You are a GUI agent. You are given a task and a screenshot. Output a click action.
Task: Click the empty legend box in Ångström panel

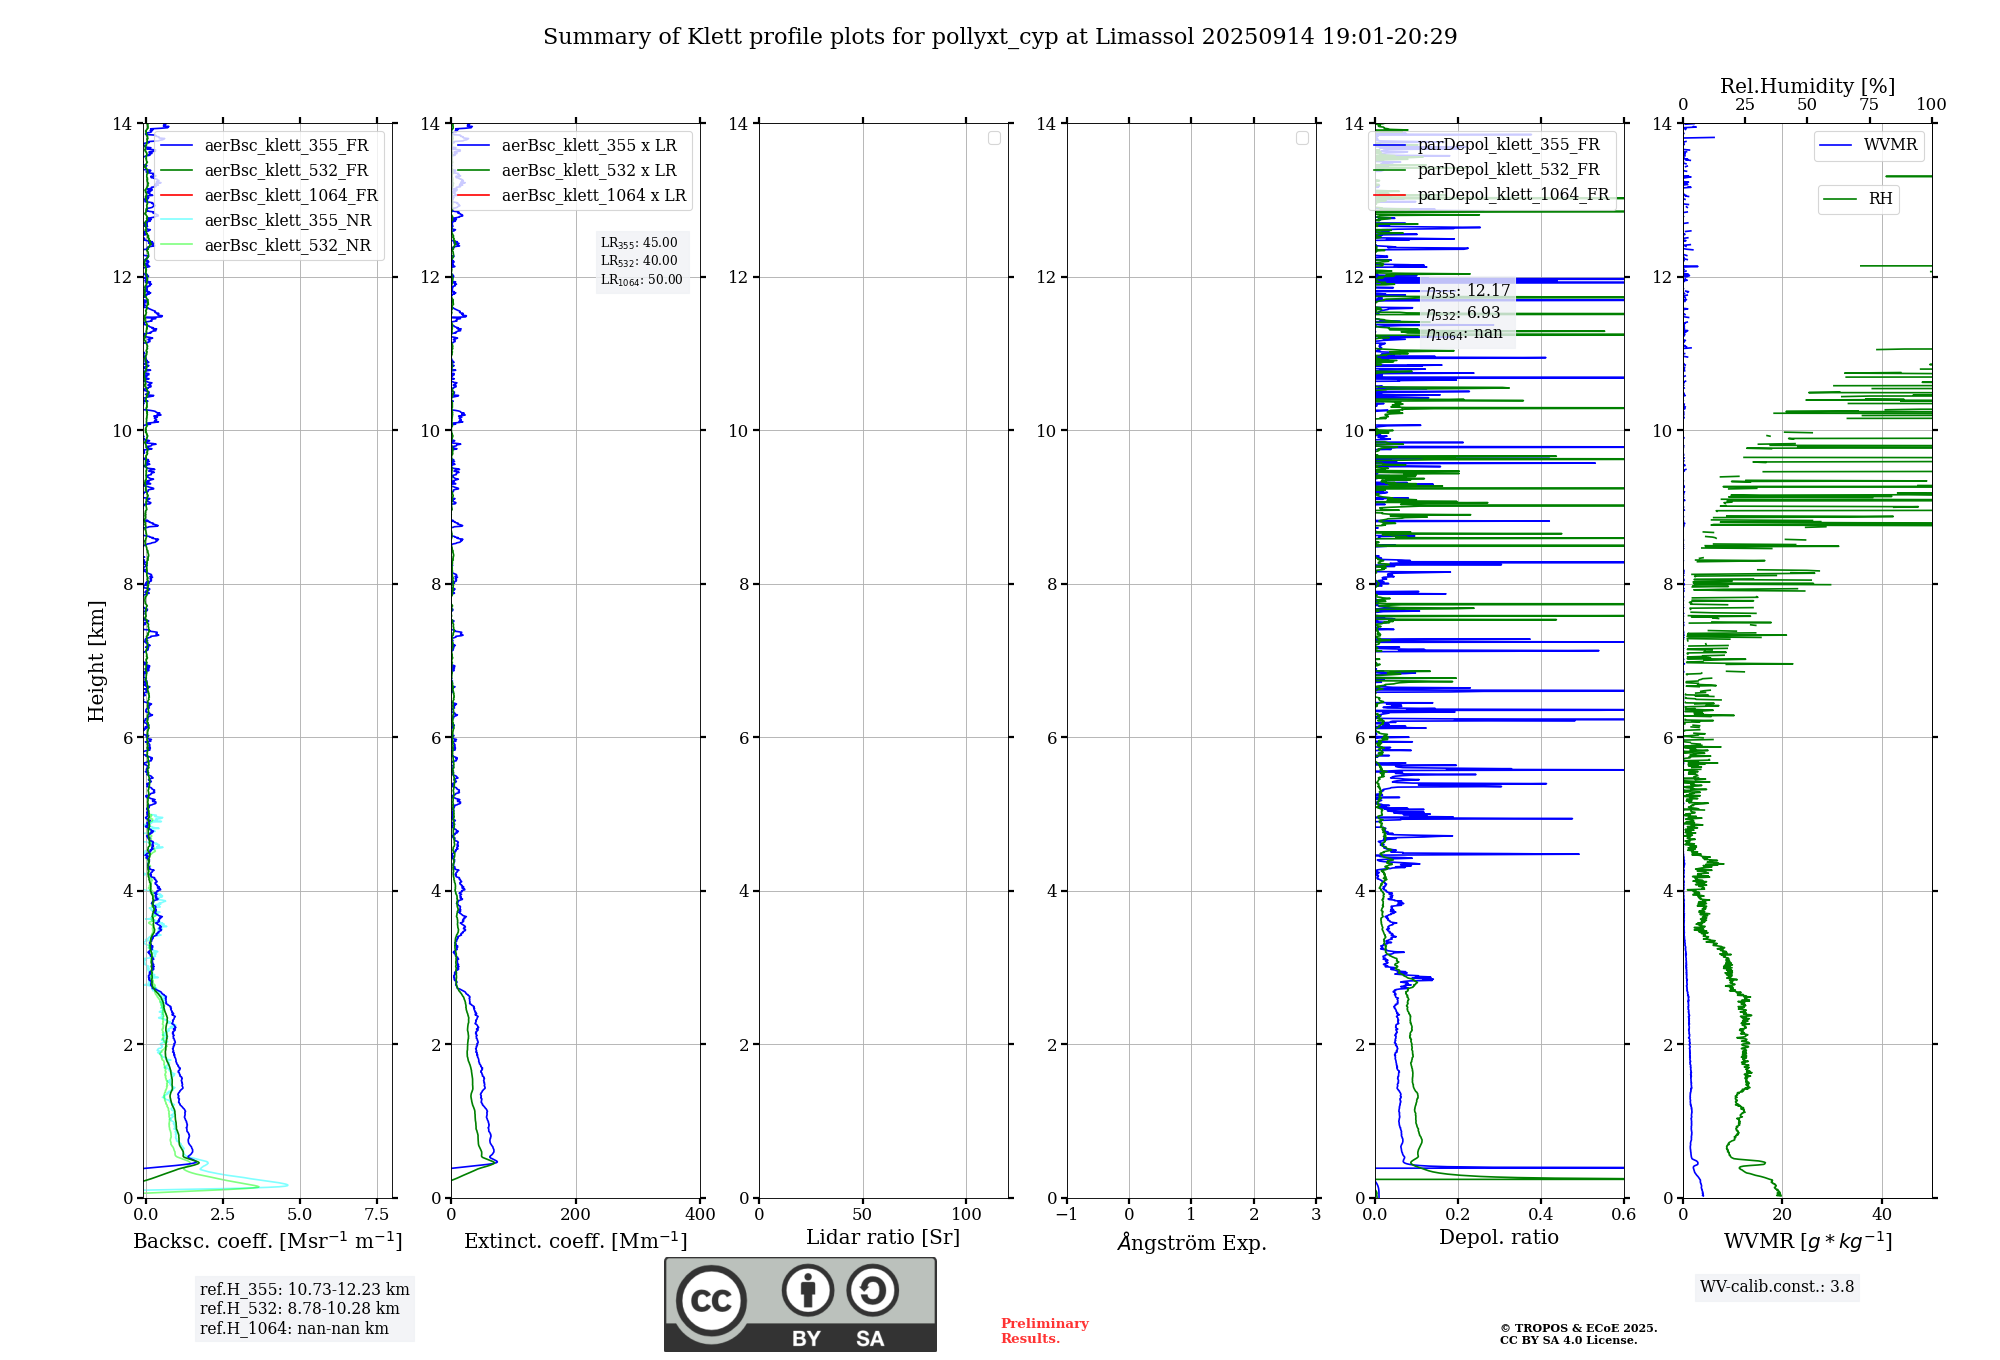click(1302, 138)
